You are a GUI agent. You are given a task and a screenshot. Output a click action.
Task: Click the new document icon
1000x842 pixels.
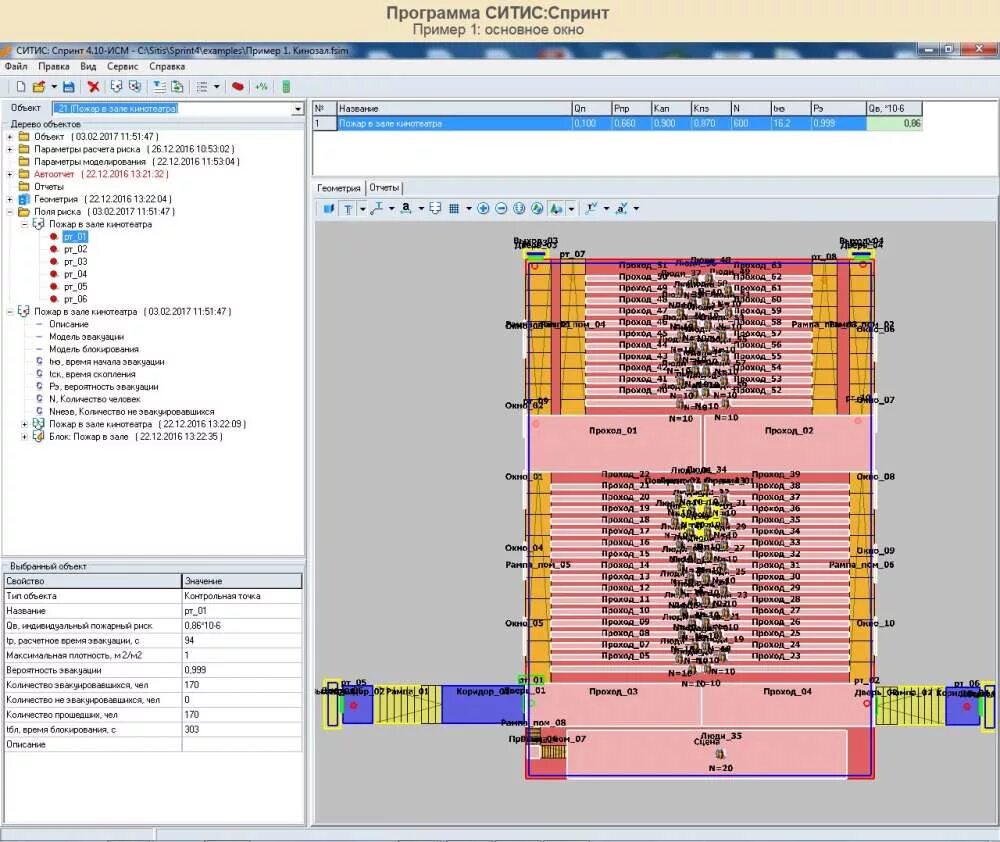[20, 87]
